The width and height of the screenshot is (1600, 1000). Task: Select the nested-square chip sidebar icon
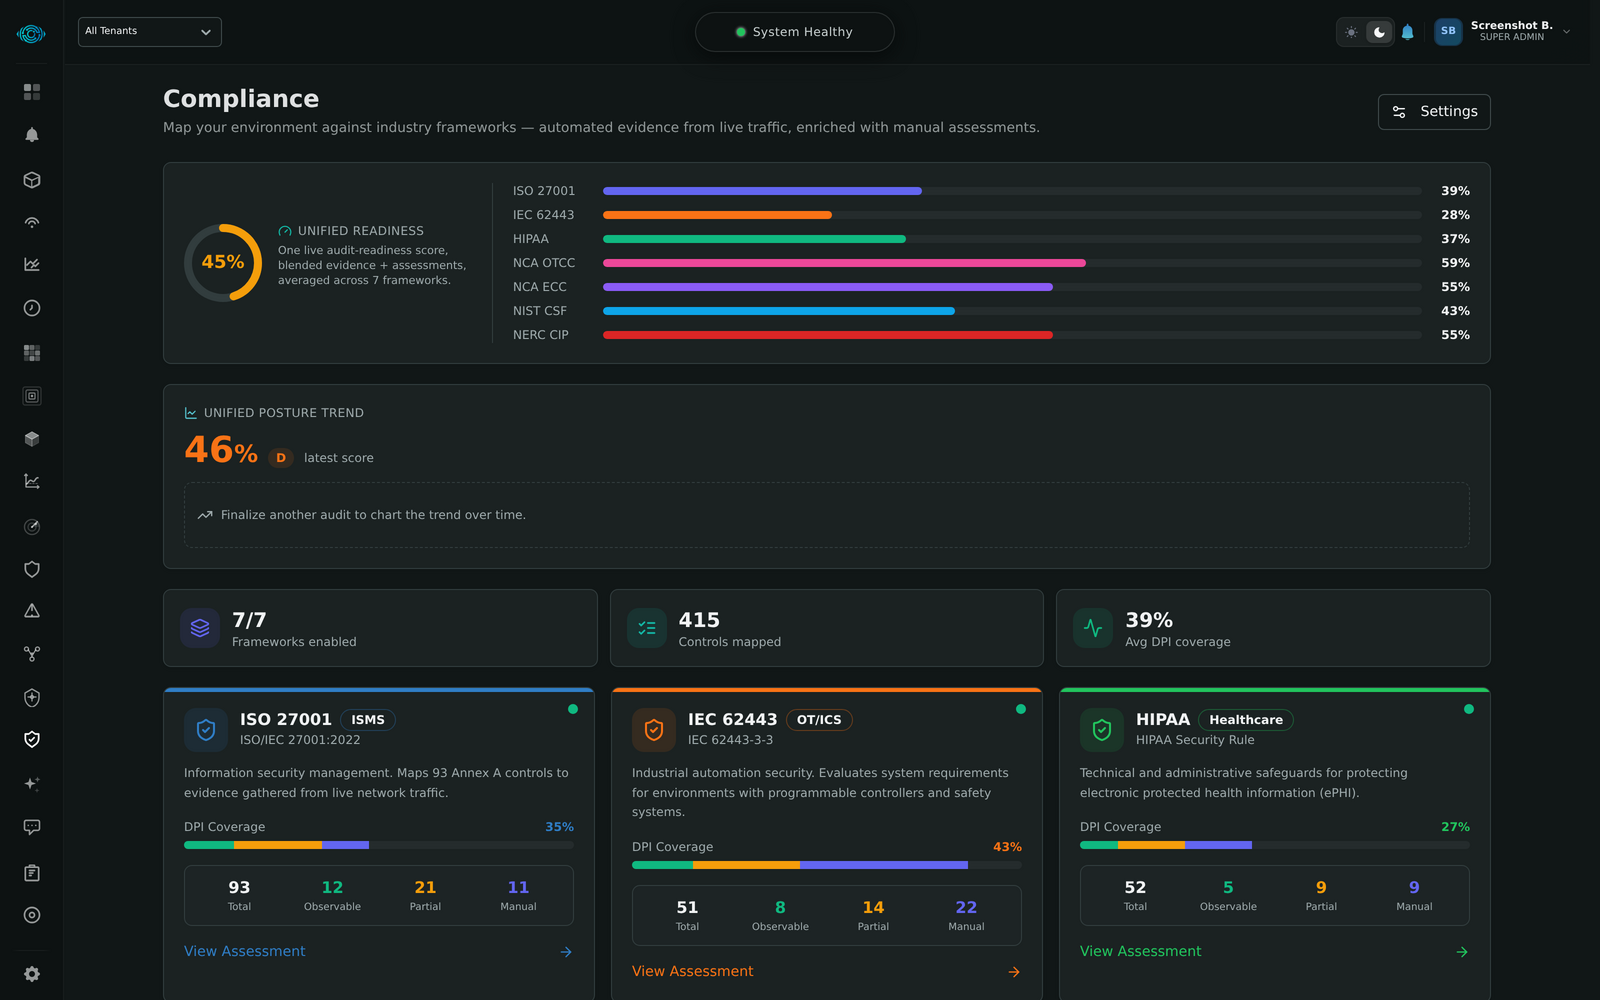coord(32,396)
